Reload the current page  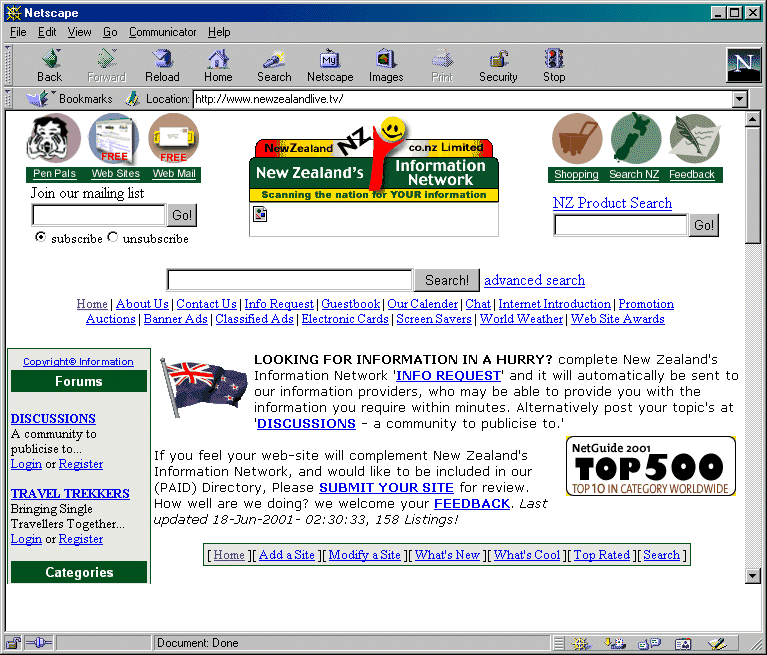click(x=162, y=65)
